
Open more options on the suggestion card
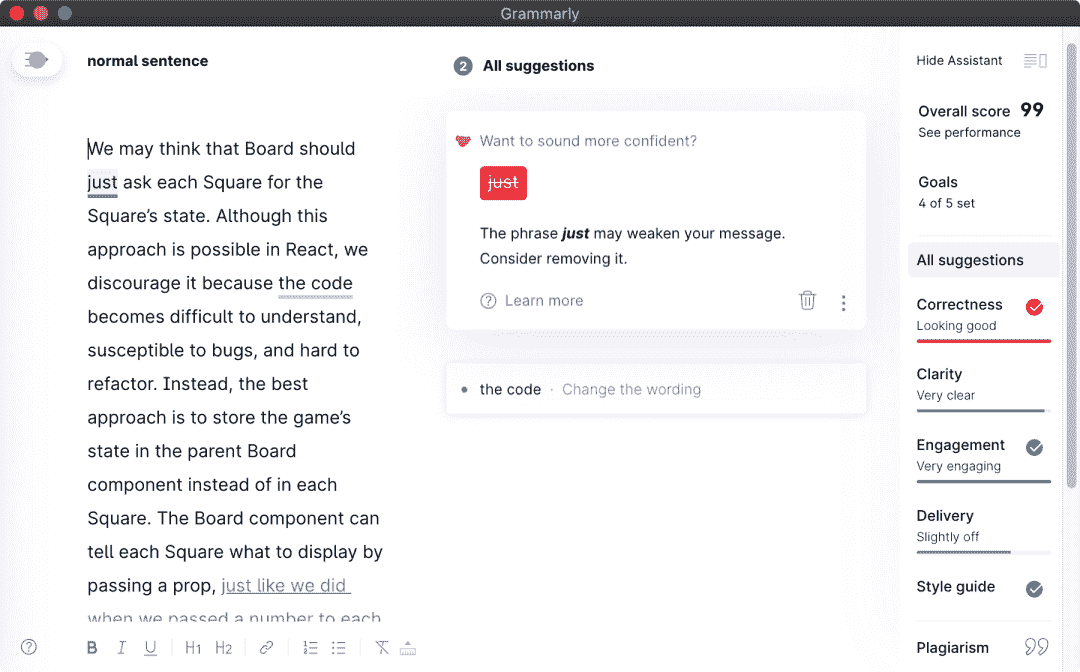[x=843, y=302]
